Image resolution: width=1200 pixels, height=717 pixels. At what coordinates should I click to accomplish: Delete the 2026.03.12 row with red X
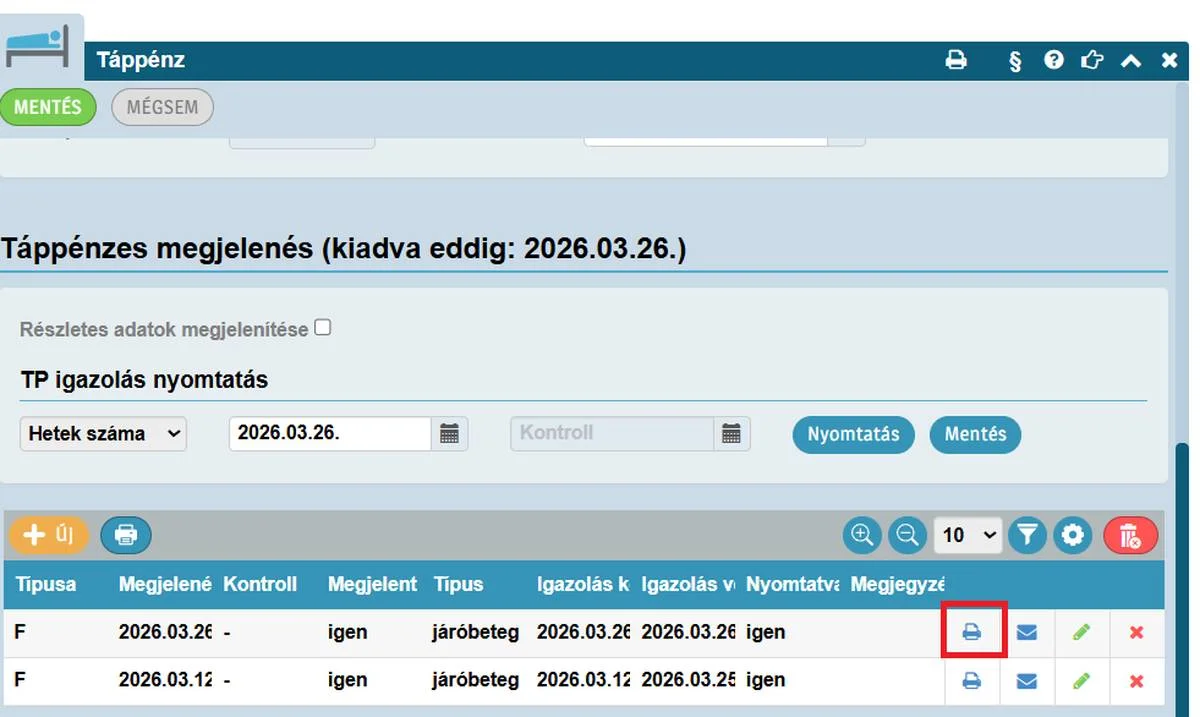[x=1136, y=680]
